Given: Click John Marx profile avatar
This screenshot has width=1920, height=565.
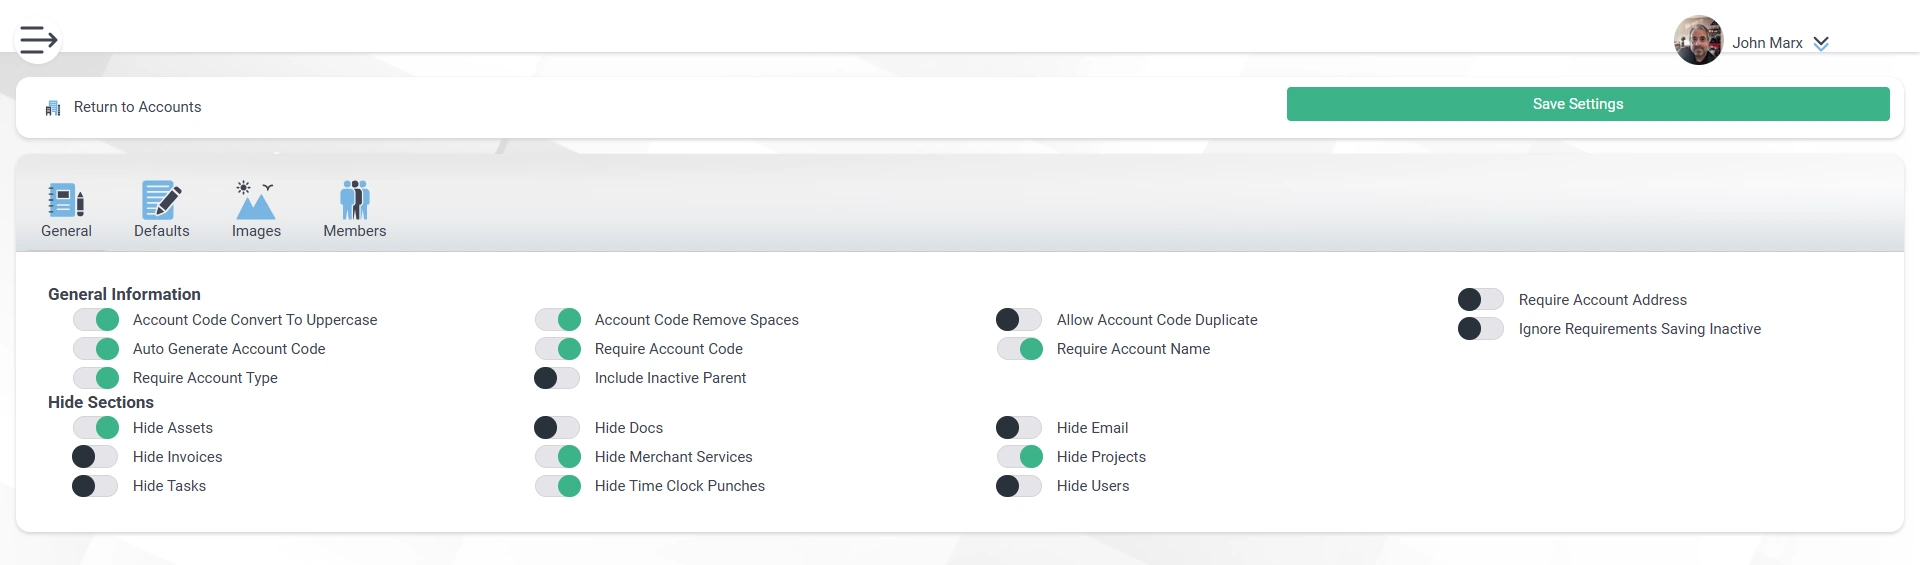Looking at the screenshot, I should coord(1698,40).
